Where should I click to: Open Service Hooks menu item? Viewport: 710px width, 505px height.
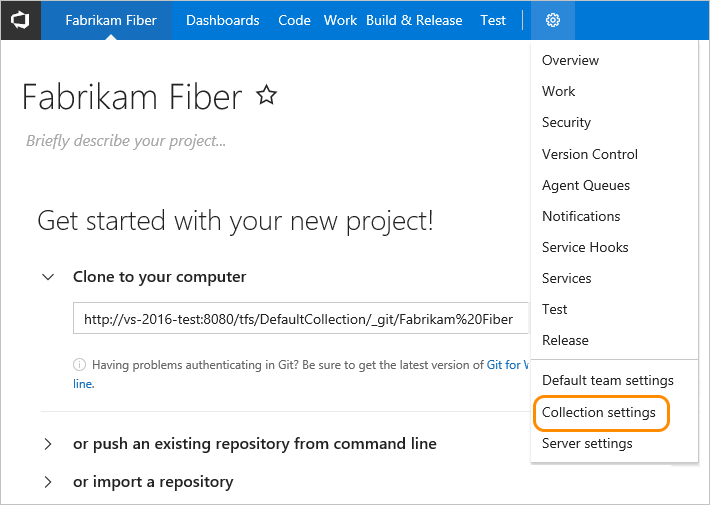[585, 247]
